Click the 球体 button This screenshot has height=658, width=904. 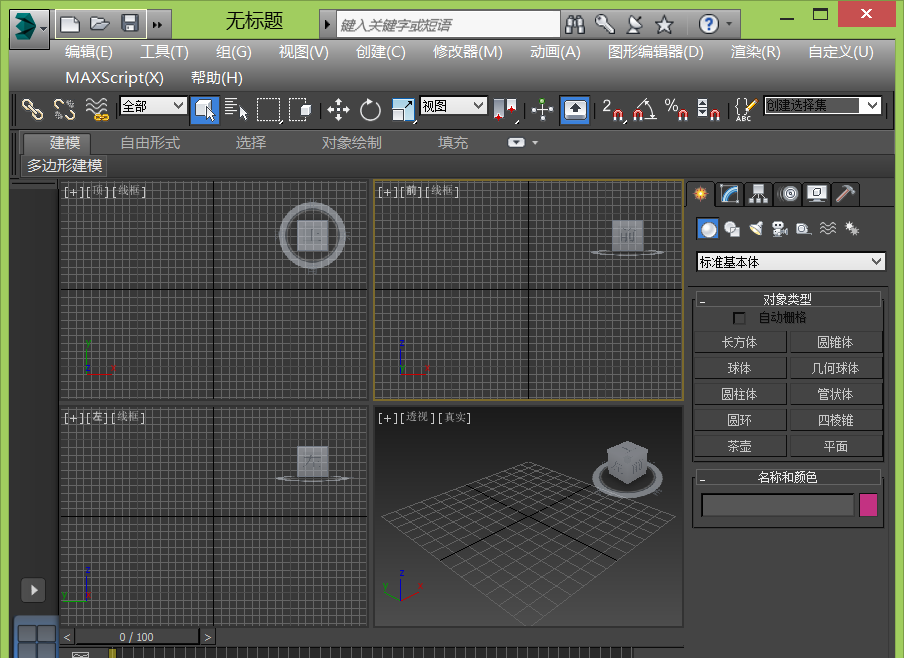(740, 369)
